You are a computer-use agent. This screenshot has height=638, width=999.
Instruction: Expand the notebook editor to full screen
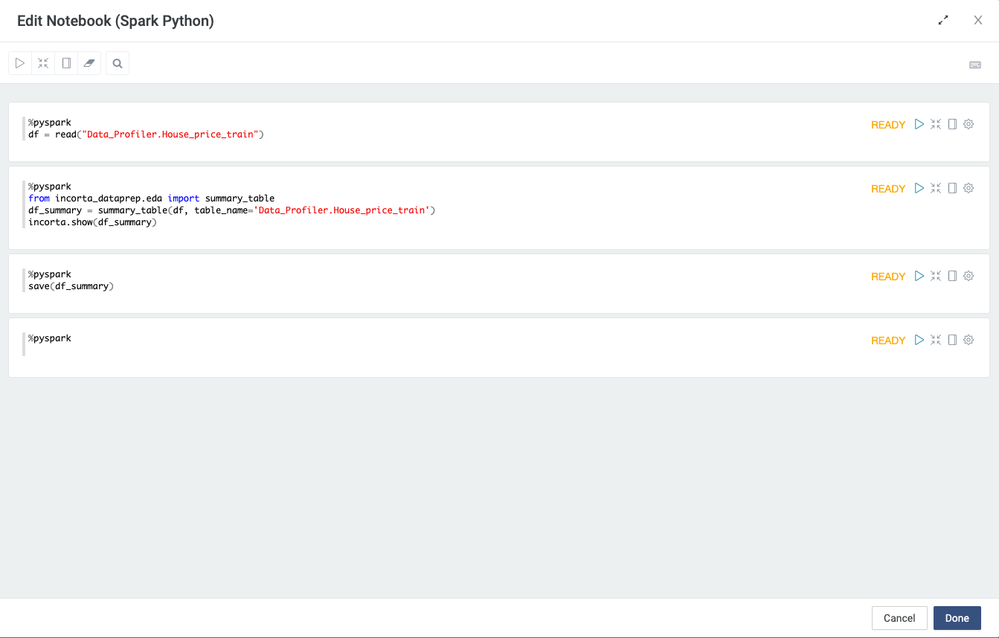943,20
